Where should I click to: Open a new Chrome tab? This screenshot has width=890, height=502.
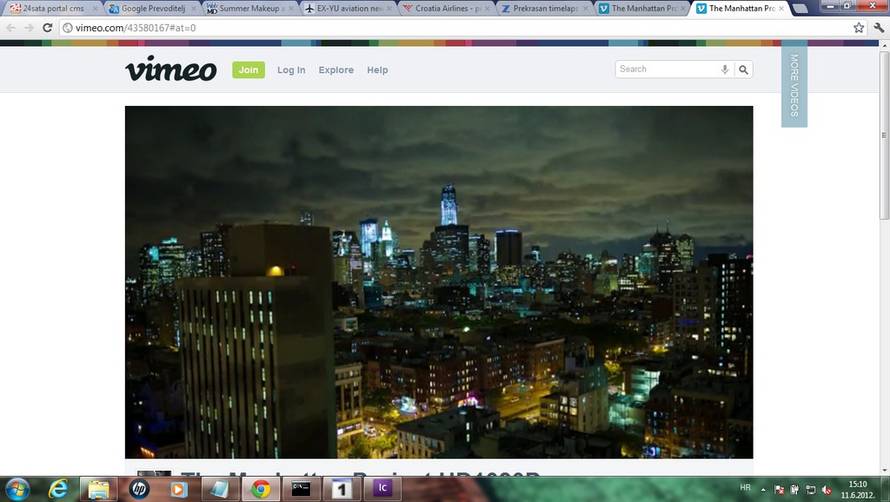tap(800, 9)
